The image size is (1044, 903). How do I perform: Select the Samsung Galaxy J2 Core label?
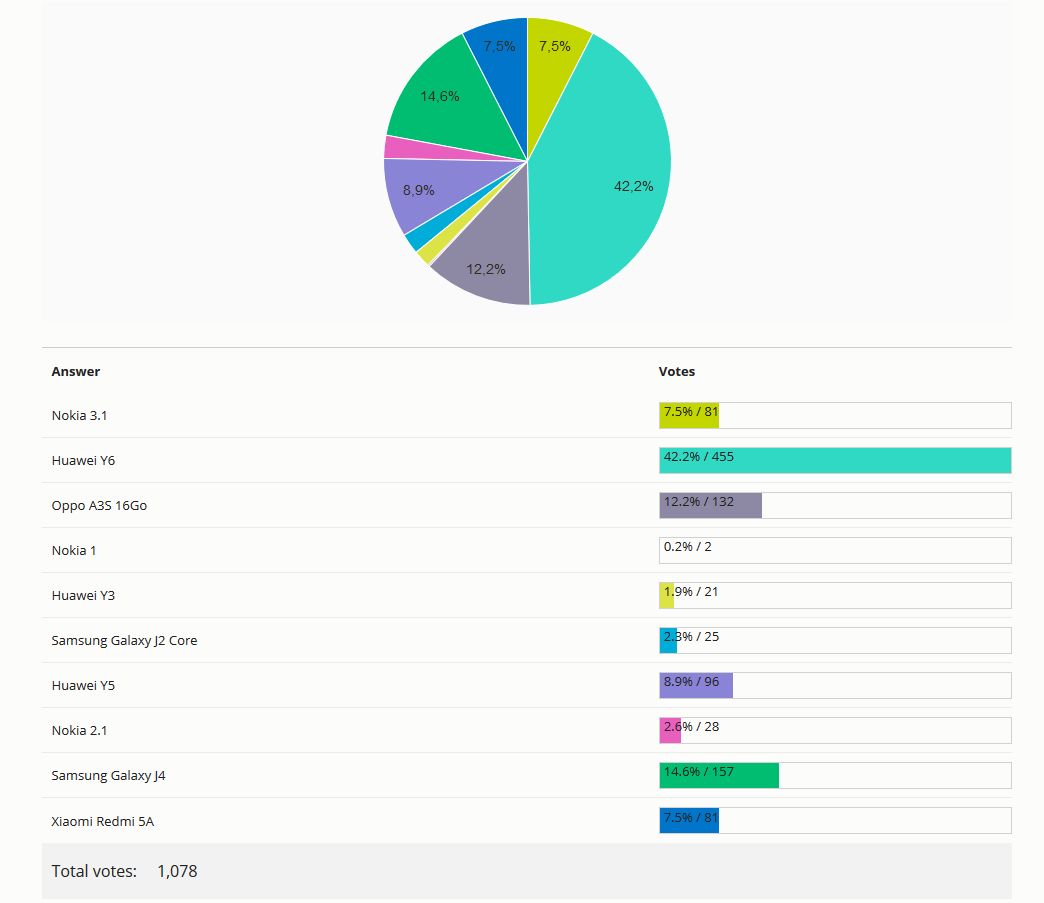click(124, 640)
